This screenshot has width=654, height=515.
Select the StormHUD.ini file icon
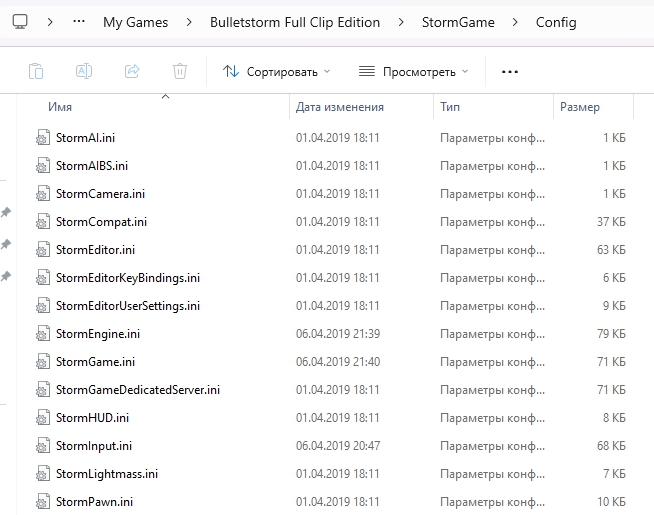pyautogui.click(x=43, y=417)
